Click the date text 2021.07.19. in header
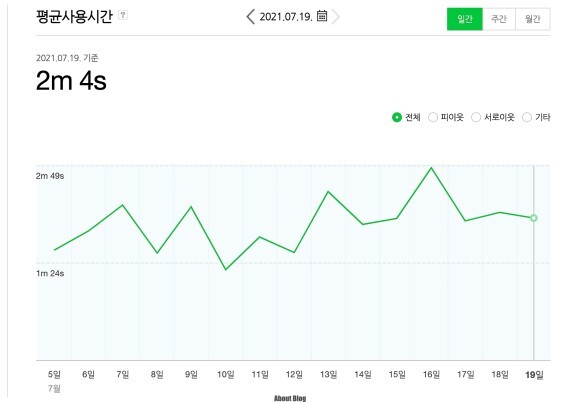 [x=286, y=17]
